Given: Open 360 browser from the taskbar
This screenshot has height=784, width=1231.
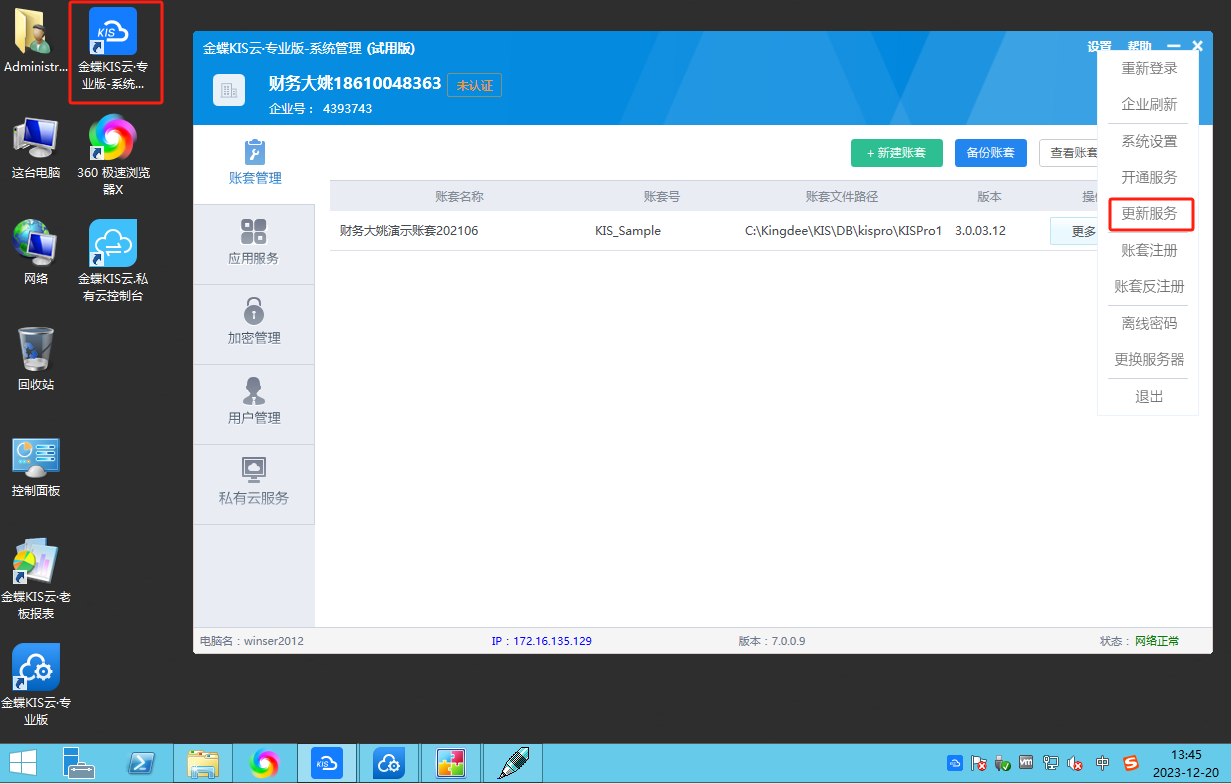Looking at the screenshot, I should (x=265, y=764).
